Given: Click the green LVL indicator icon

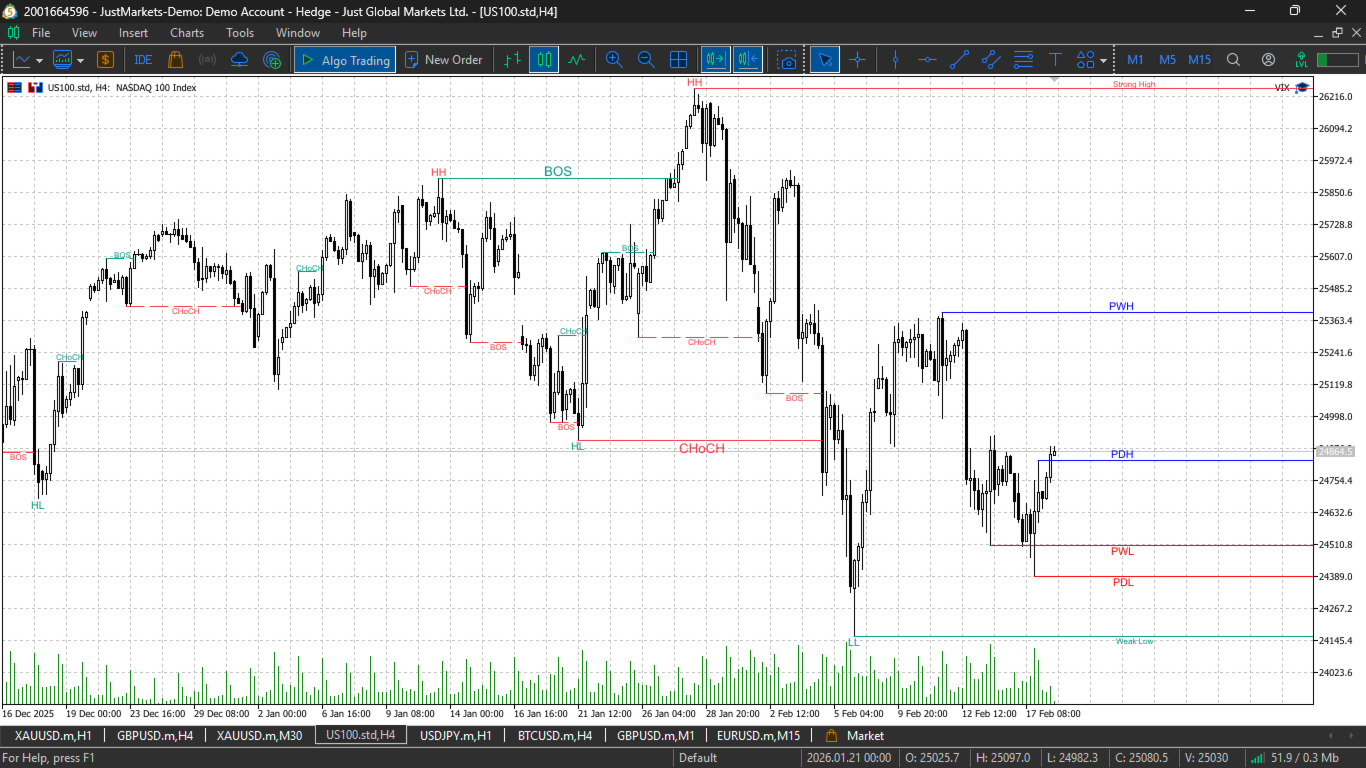Looking at the screenshot, I should (1300, 60).
